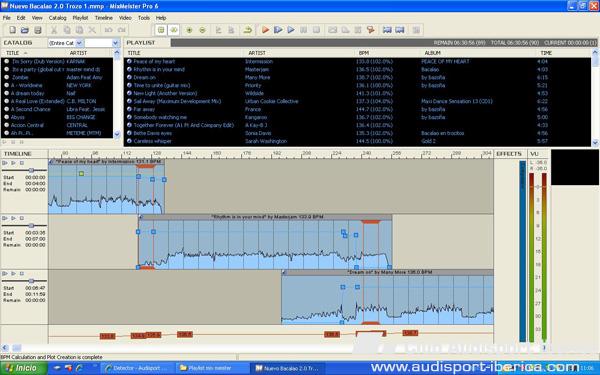Viewport: 600px width, 375px height.
Task: Click stop square icon on second timeline track
Action: 22,218
